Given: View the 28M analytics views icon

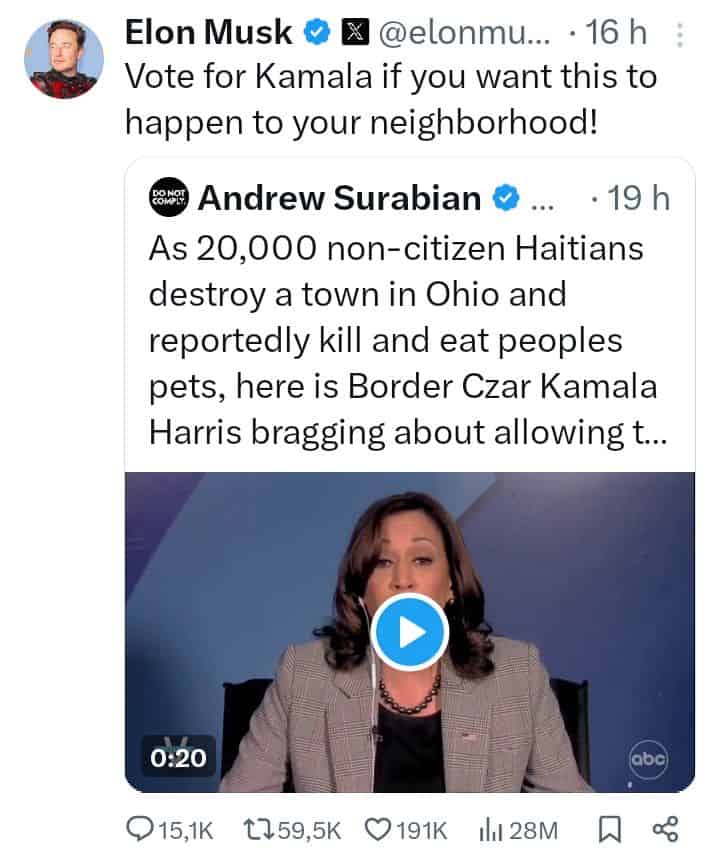Looking at the screenshot, I should coord(488,830).
